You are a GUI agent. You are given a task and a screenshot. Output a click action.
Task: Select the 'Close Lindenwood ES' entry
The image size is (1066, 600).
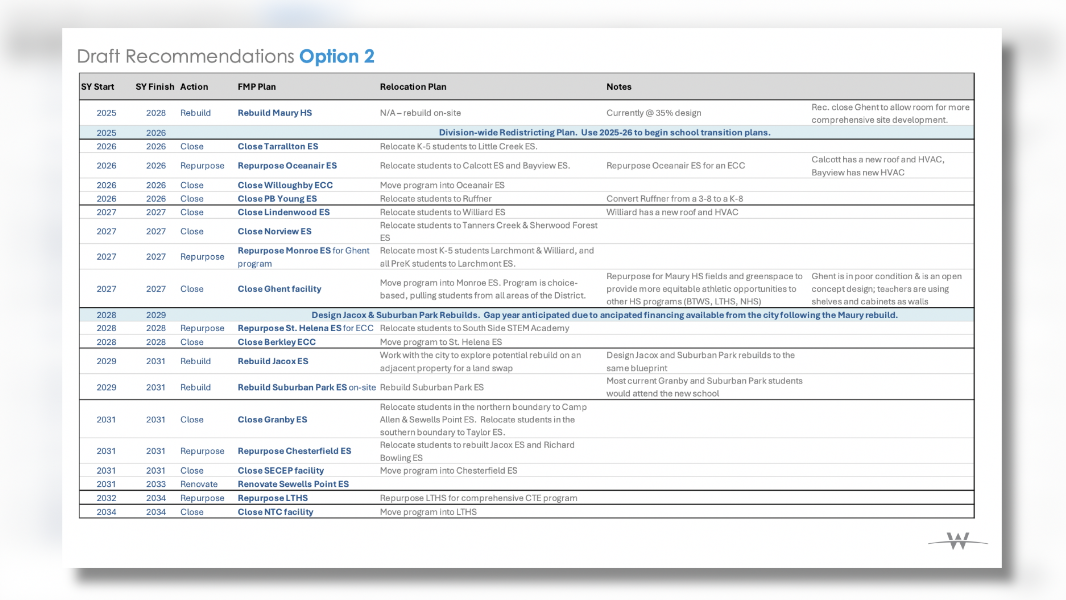[x=283, y=212]
